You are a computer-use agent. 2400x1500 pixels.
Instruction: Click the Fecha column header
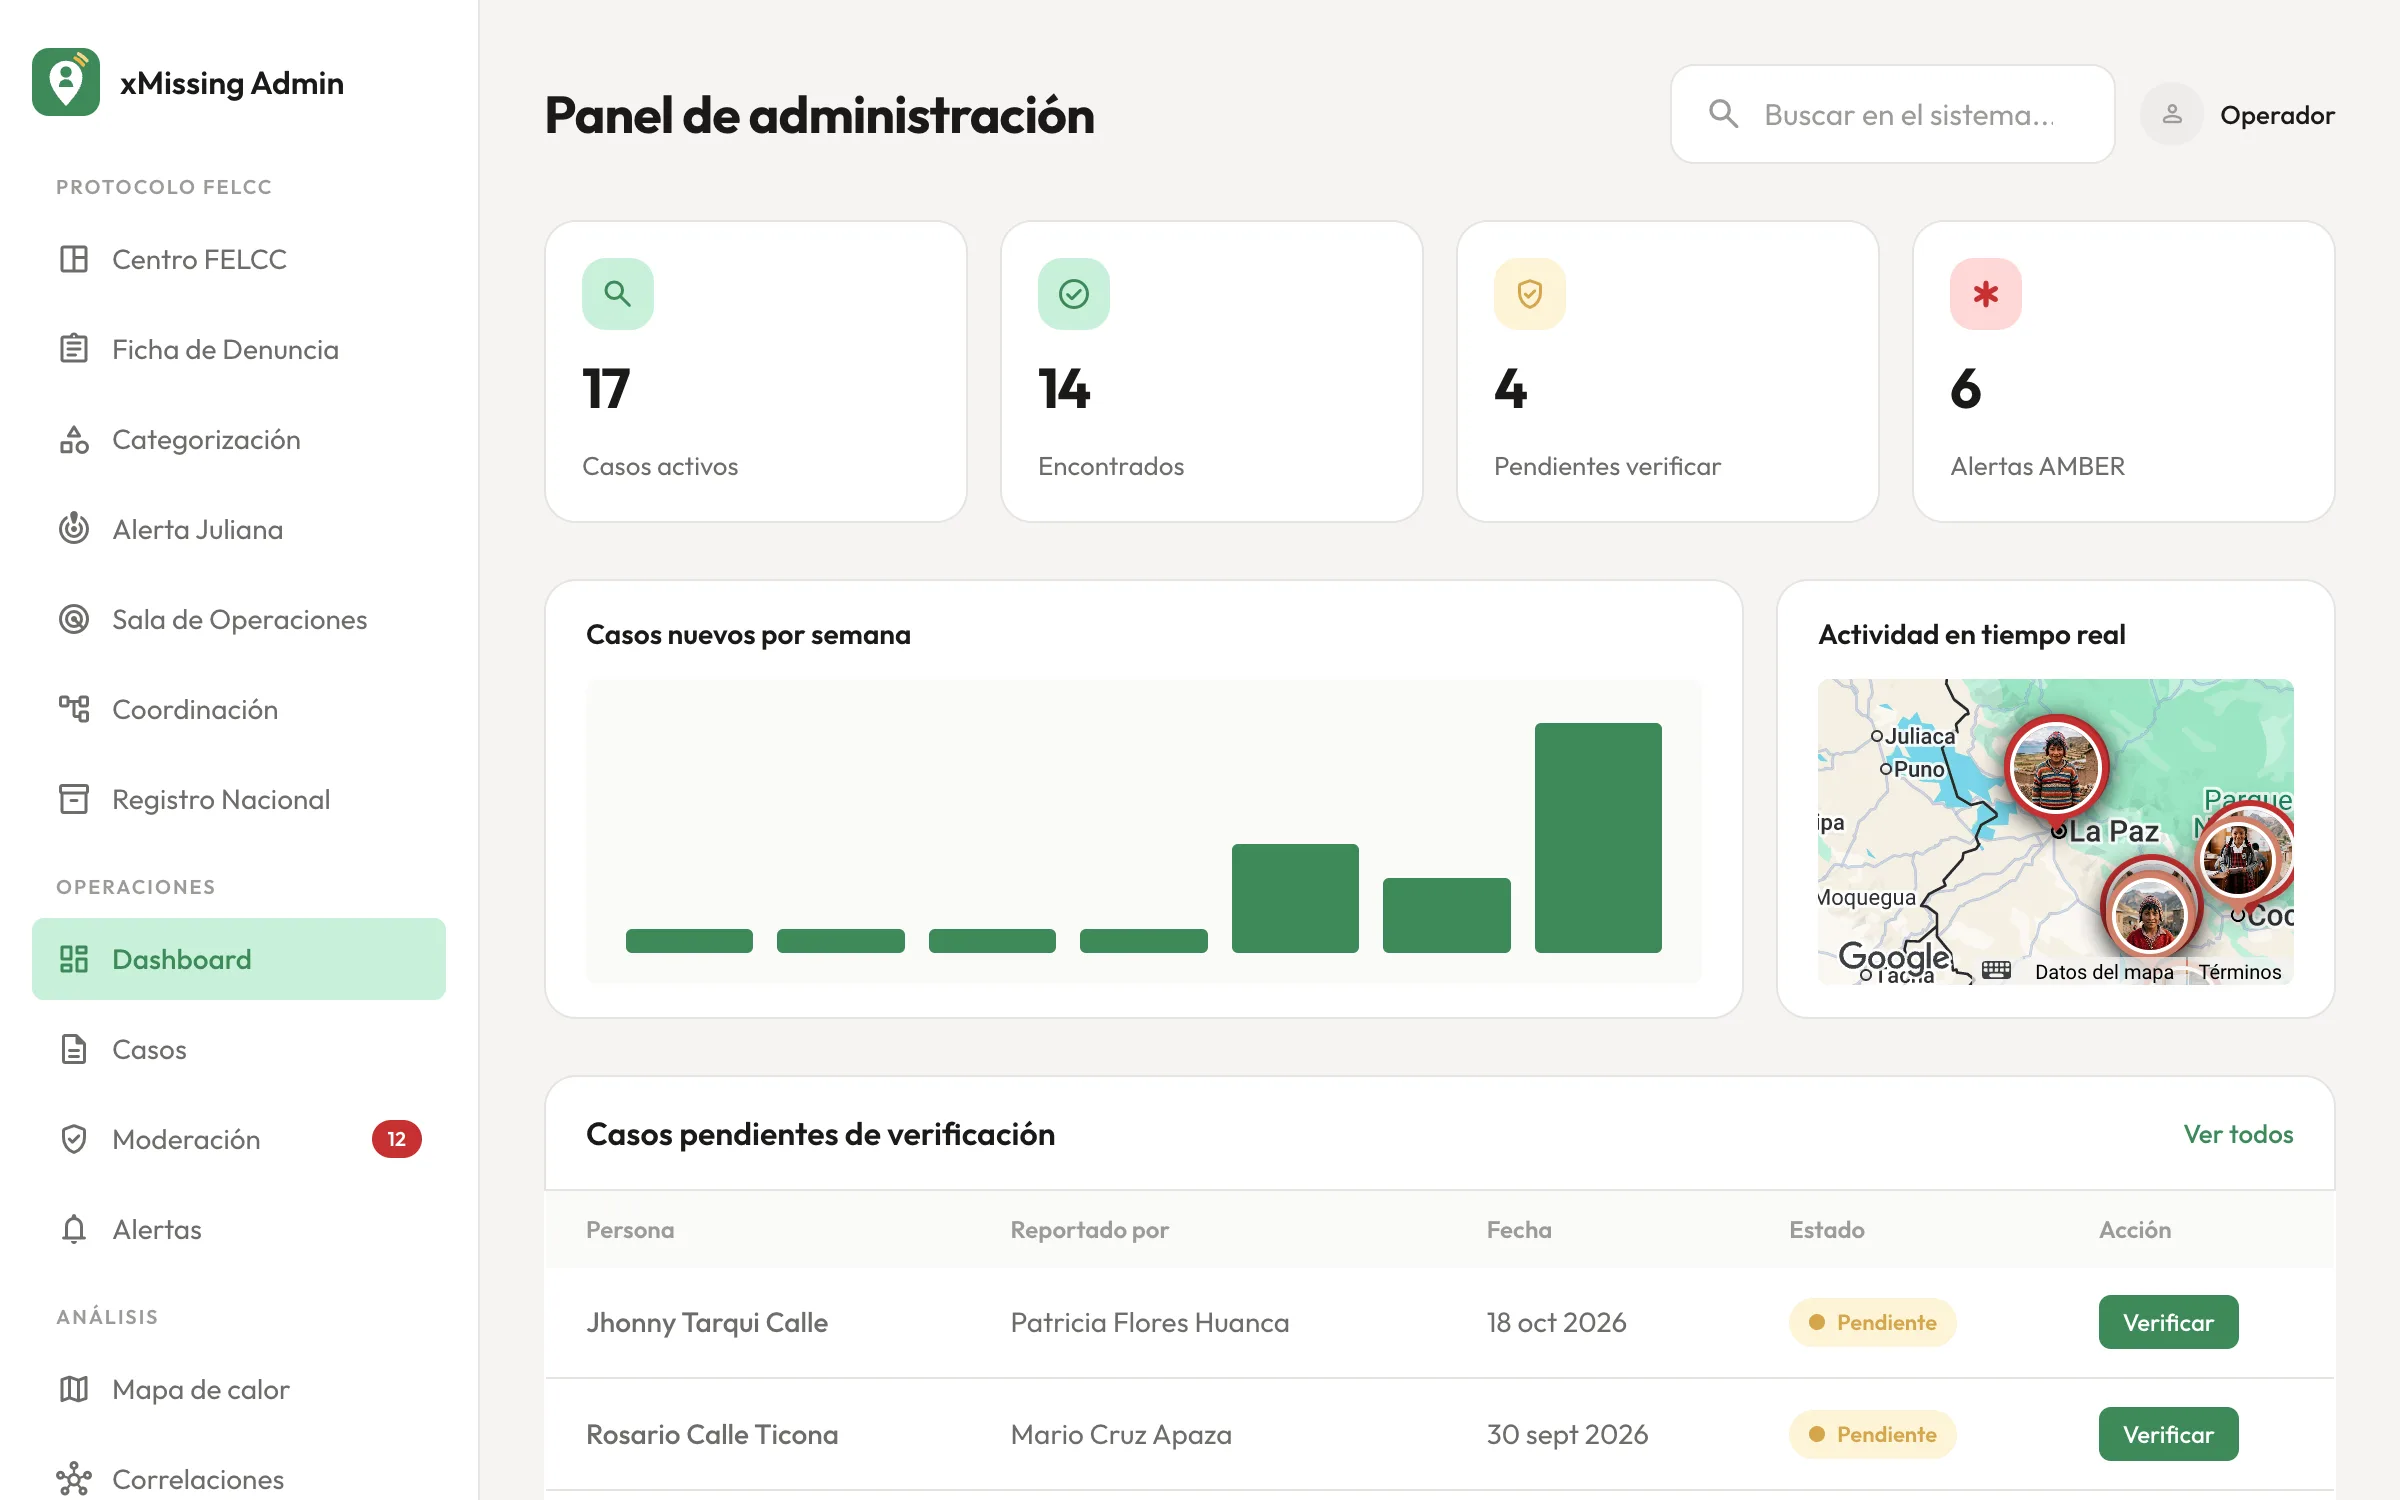pyautogui.click(x=1518, y=1229)
